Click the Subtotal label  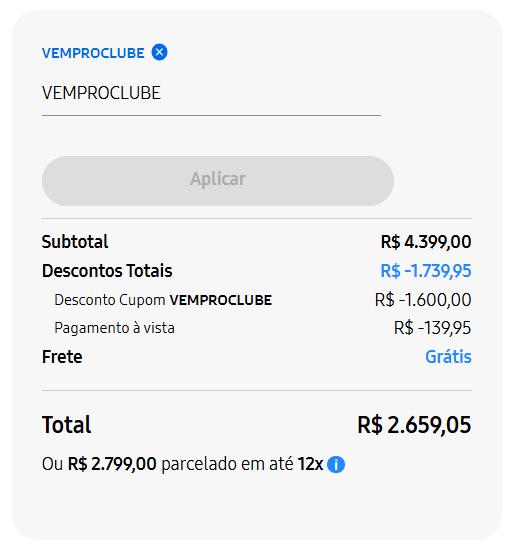pyautogui.click(x=75, y=242)
